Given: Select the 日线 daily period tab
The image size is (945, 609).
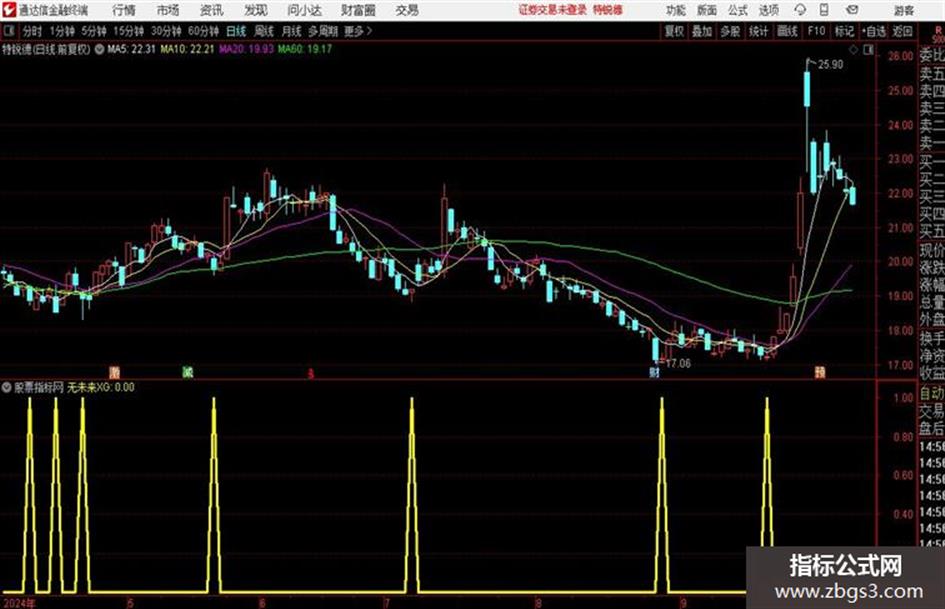Looking at the screenshot, I should [x=236, y=31].
